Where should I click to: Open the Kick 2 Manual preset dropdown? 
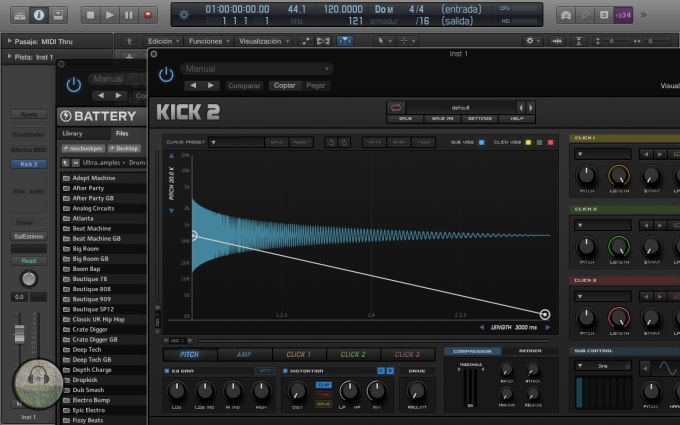258,69
